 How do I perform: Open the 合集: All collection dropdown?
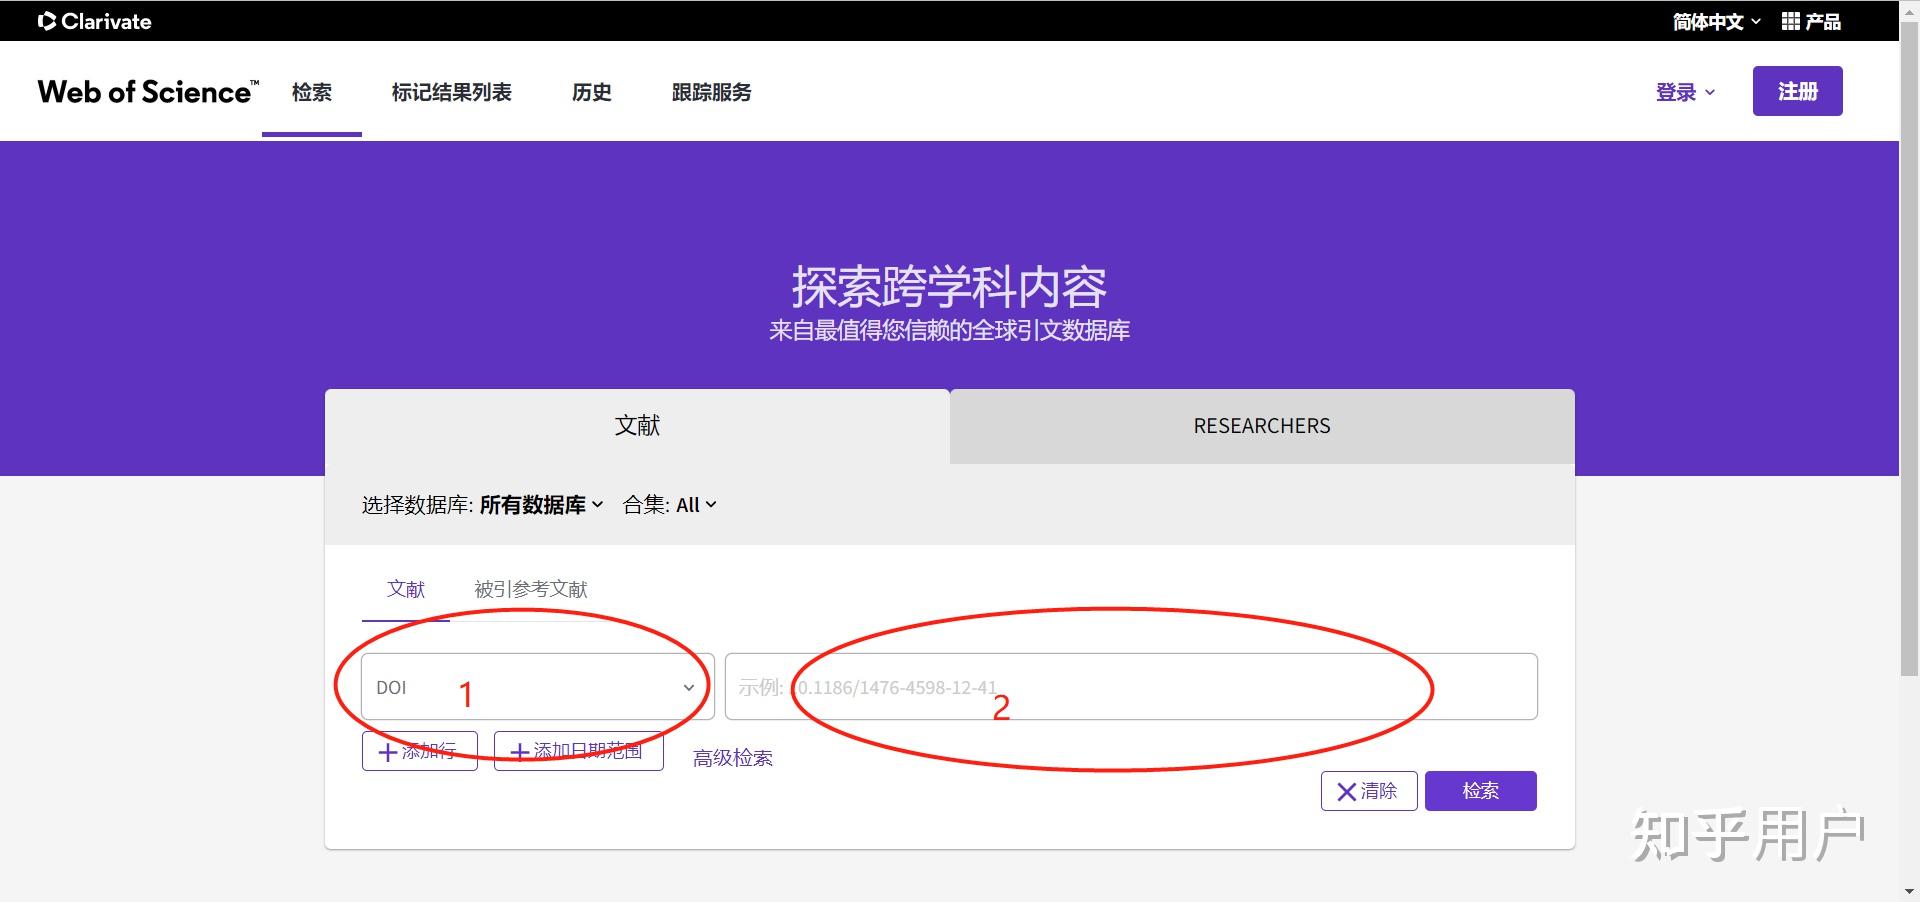692,505
